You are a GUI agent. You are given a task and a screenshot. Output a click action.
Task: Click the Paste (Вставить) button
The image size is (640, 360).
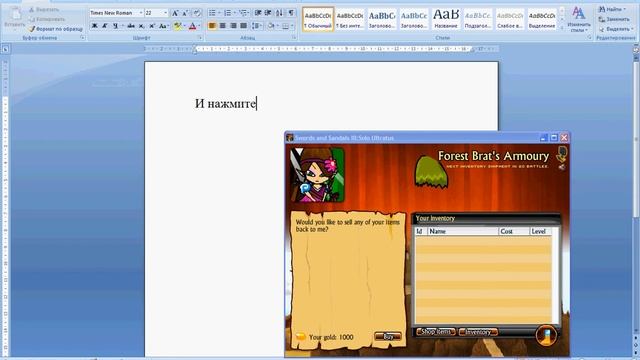15,18
